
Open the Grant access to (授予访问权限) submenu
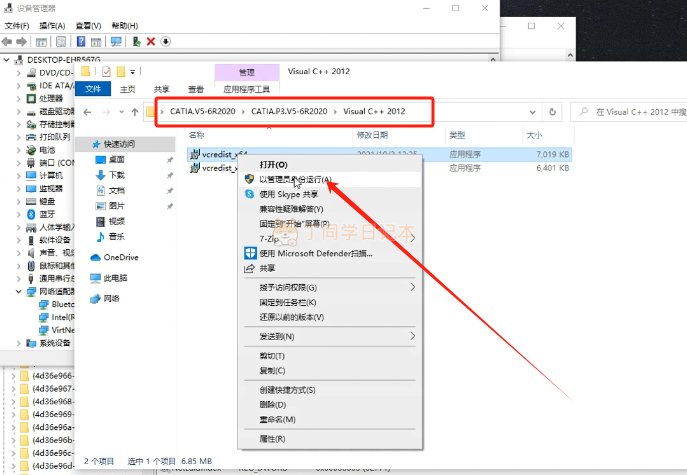click(x=329, y=287)
